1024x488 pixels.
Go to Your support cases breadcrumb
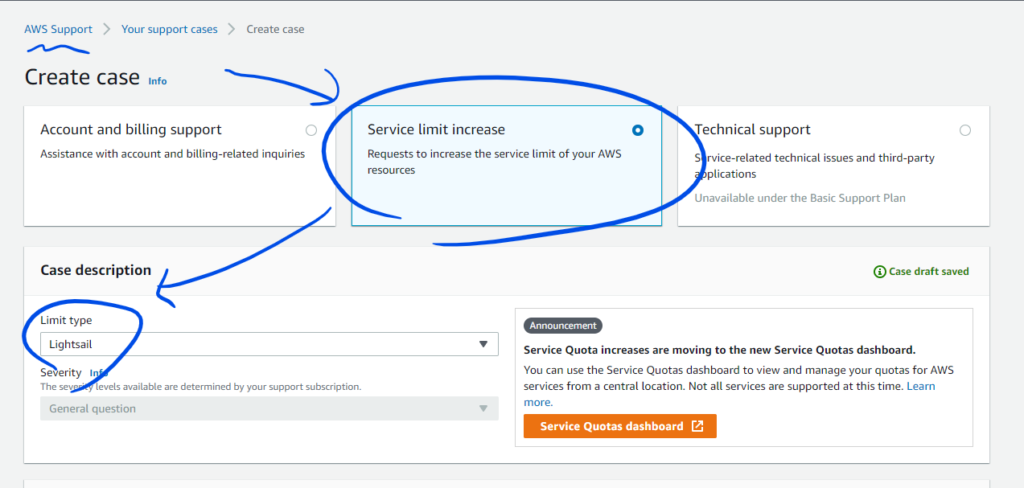pos(169,29)
